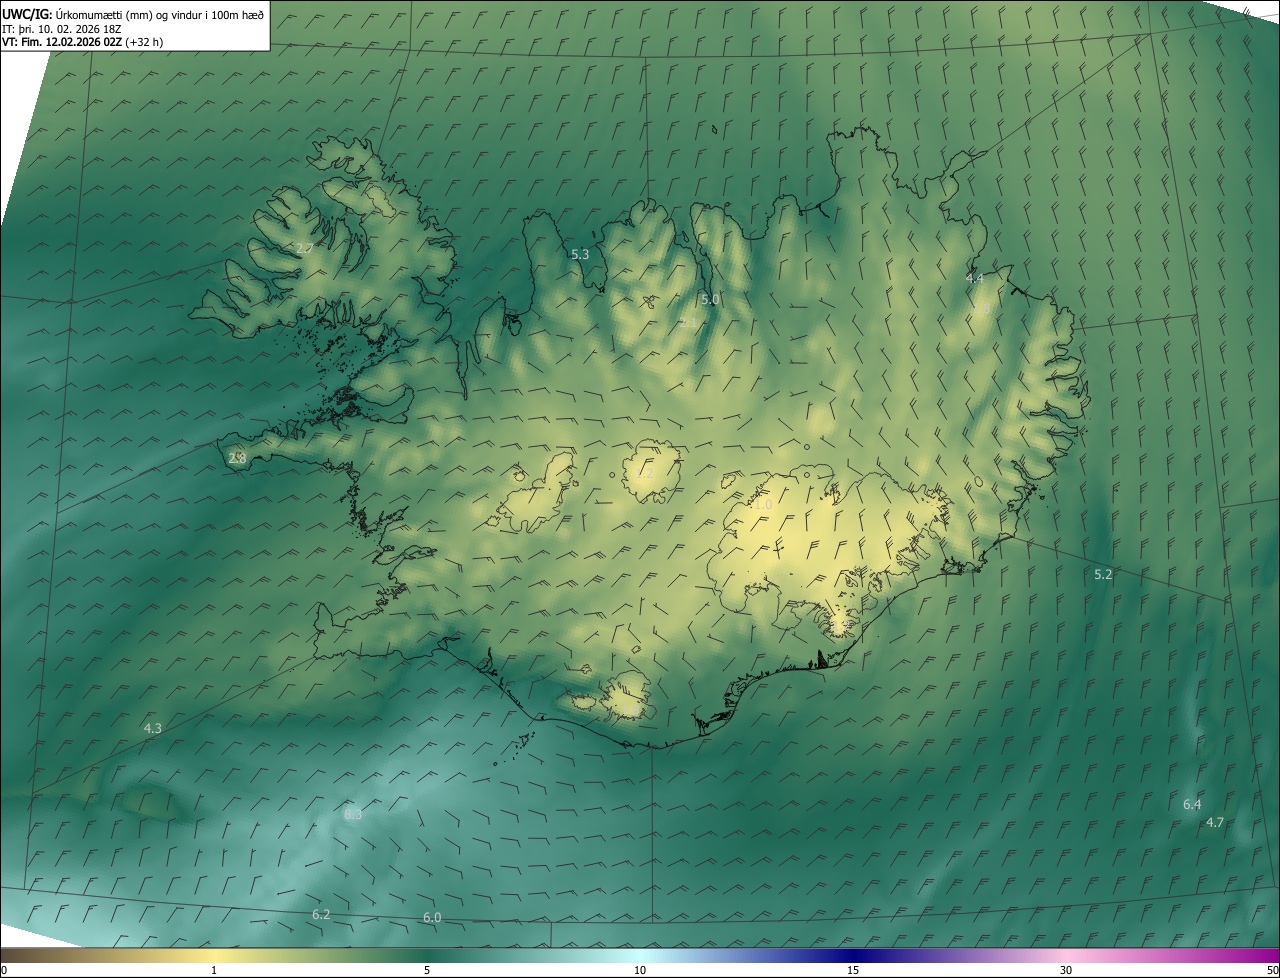This screenshot has width=1280, height=978.
Task: Click the 1.0 minimum on Vatnajökull glacier
Action: click(763, 505)
